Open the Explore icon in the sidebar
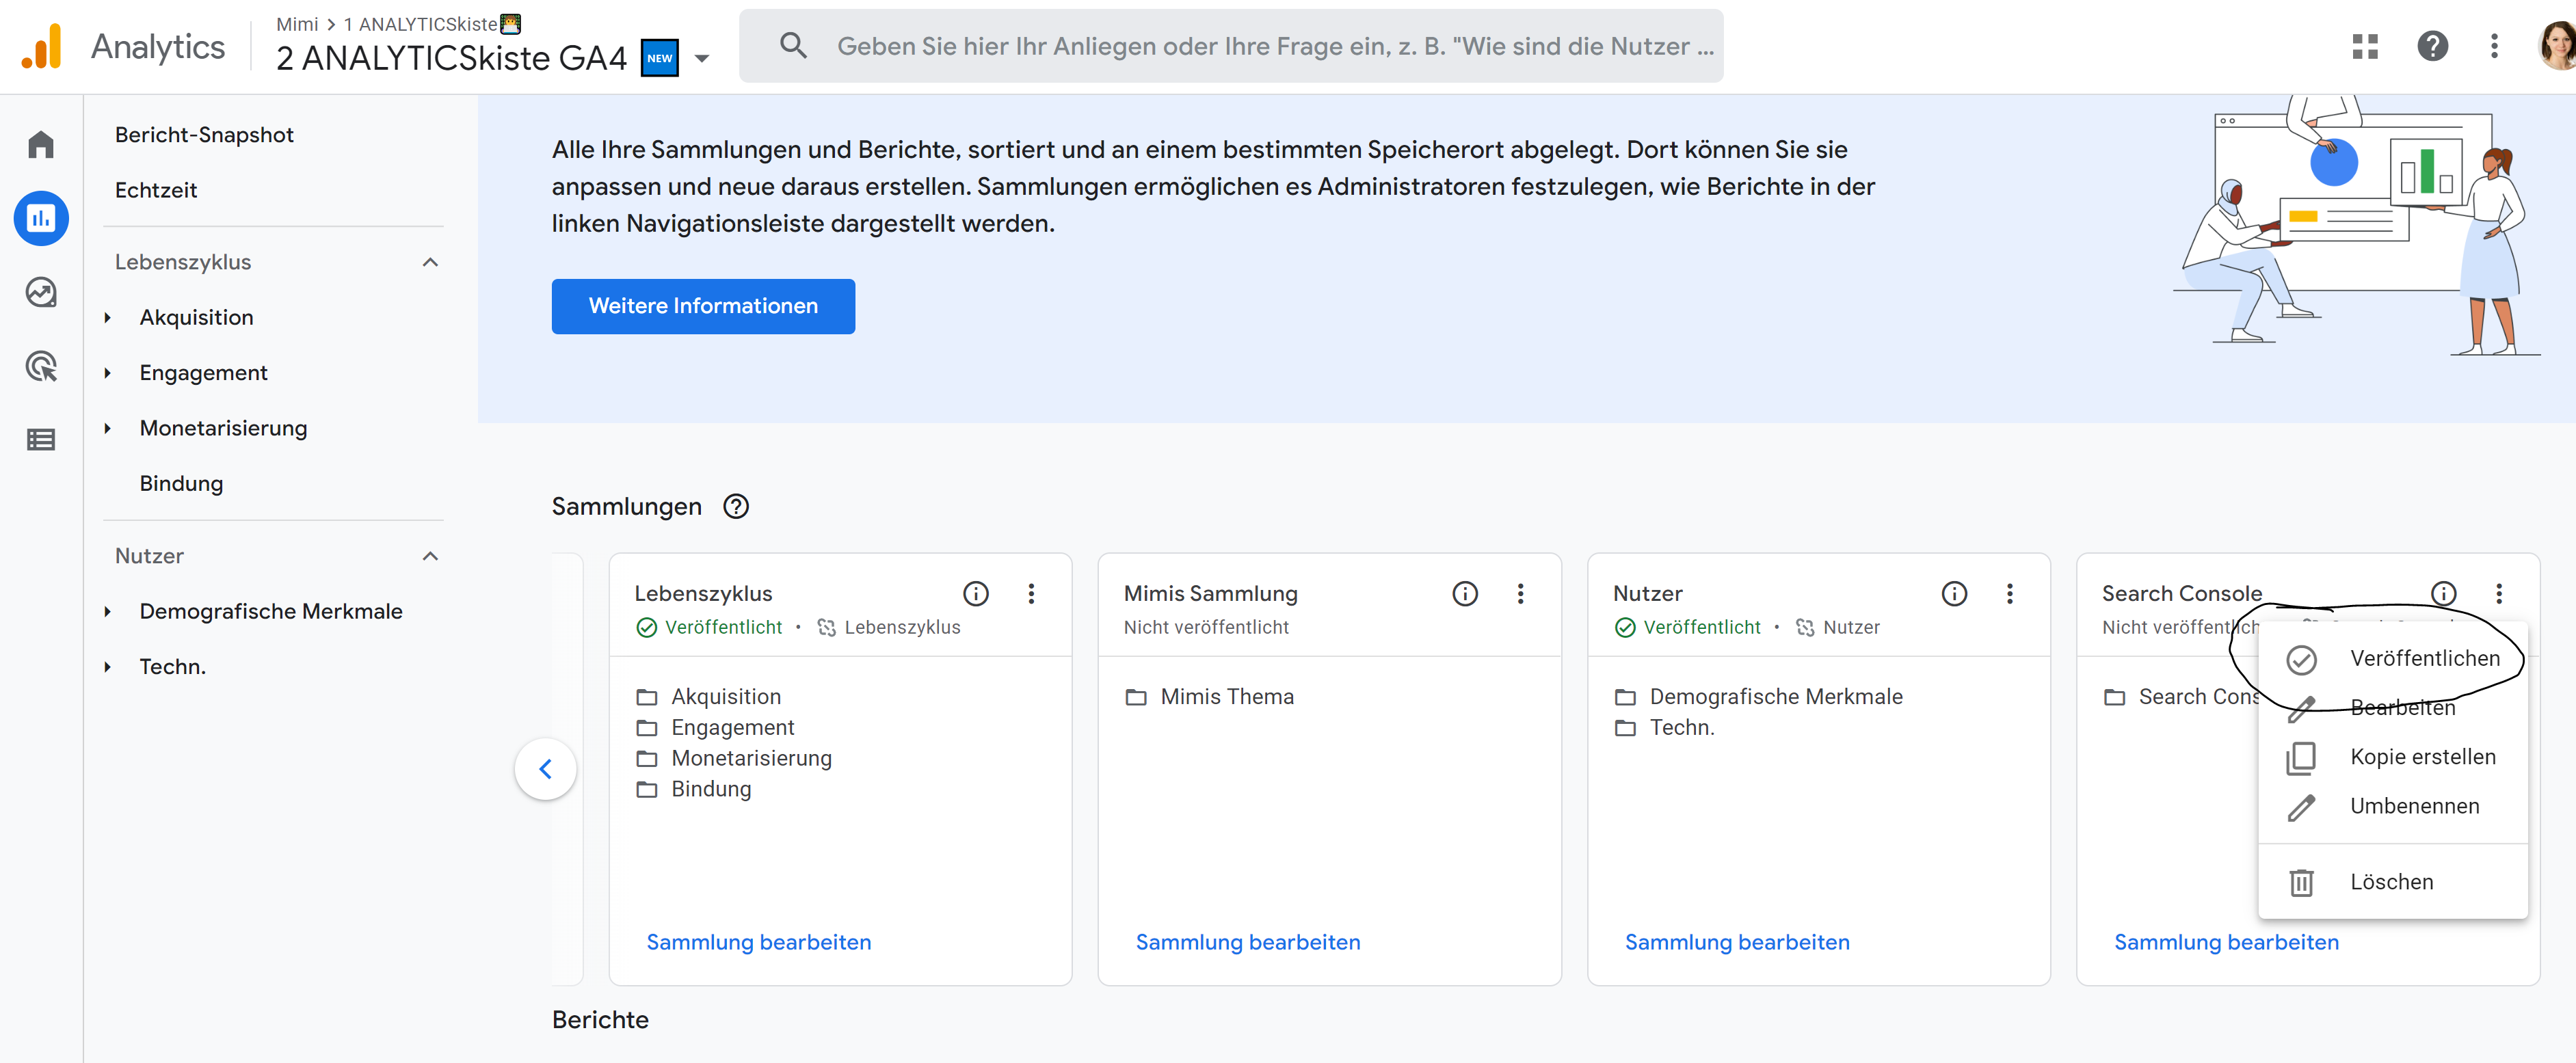Image resolution: width=2576 pixels, height=1063 pixels. click(x=41, y=292)
